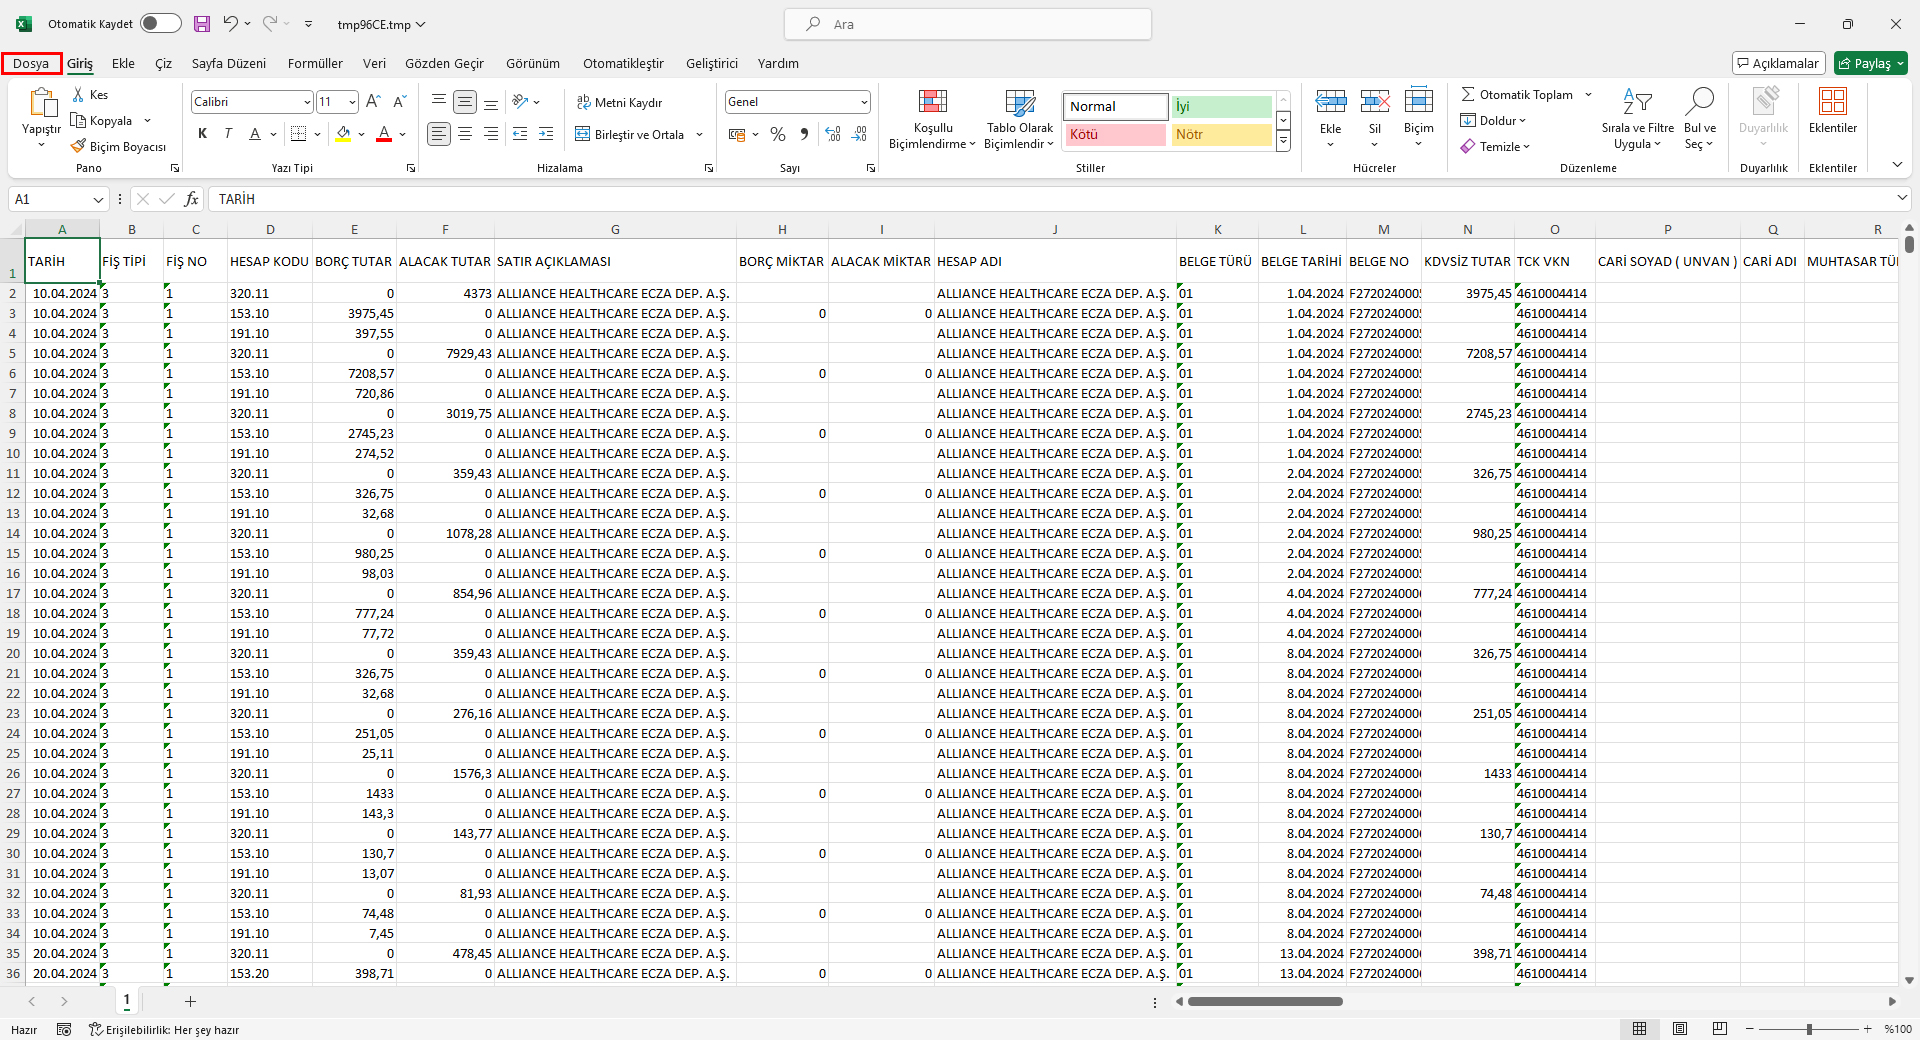Toggle Bold (K) formatting
Viewport: 1920px width, 1040px height.
pyautogui.click(x=203, y=133)
